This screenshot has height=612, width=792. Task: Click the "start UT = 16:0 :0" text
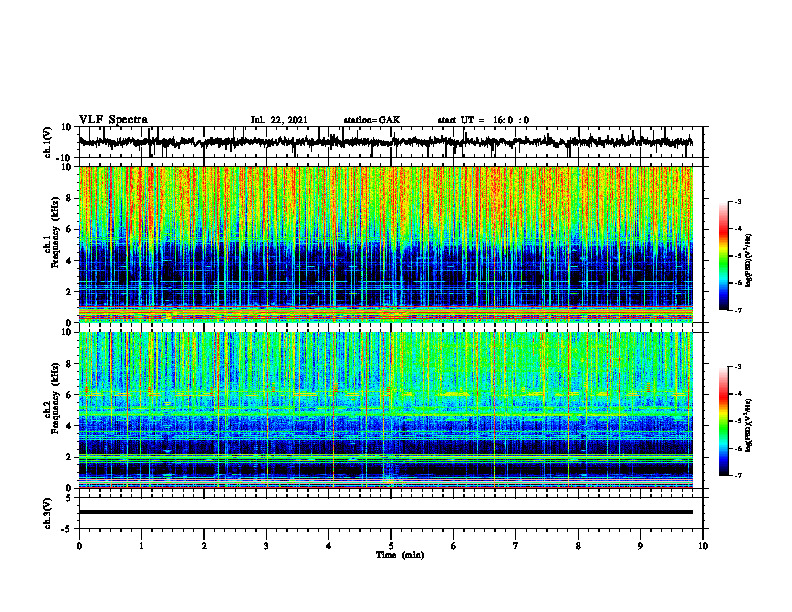pyautogui.click(x=483, y=120)
